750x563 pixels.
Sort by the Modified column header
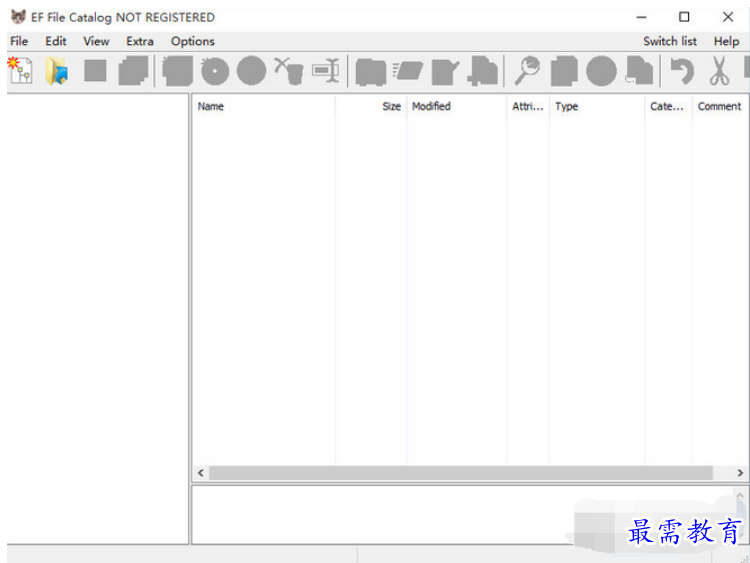(x=457, y=106)
